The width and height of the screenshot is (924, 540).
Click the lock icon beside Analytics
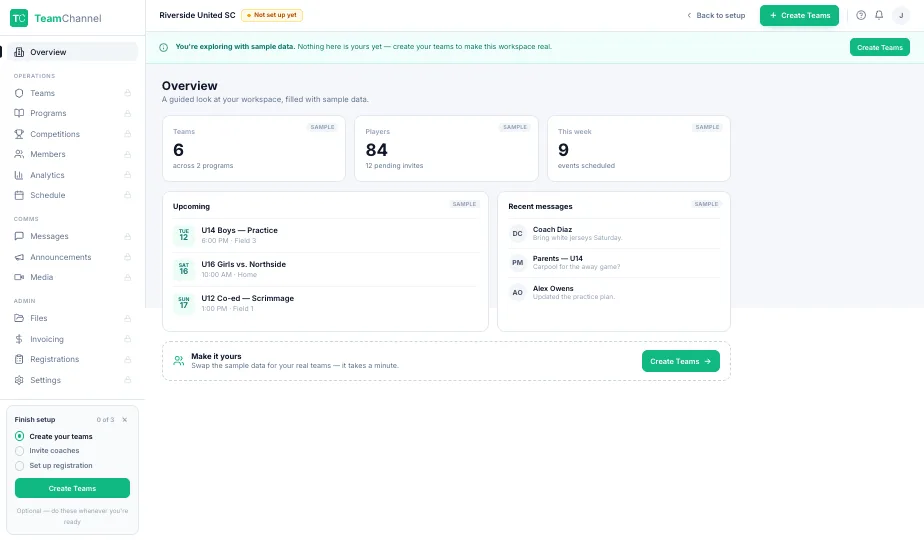click(127, 175)
